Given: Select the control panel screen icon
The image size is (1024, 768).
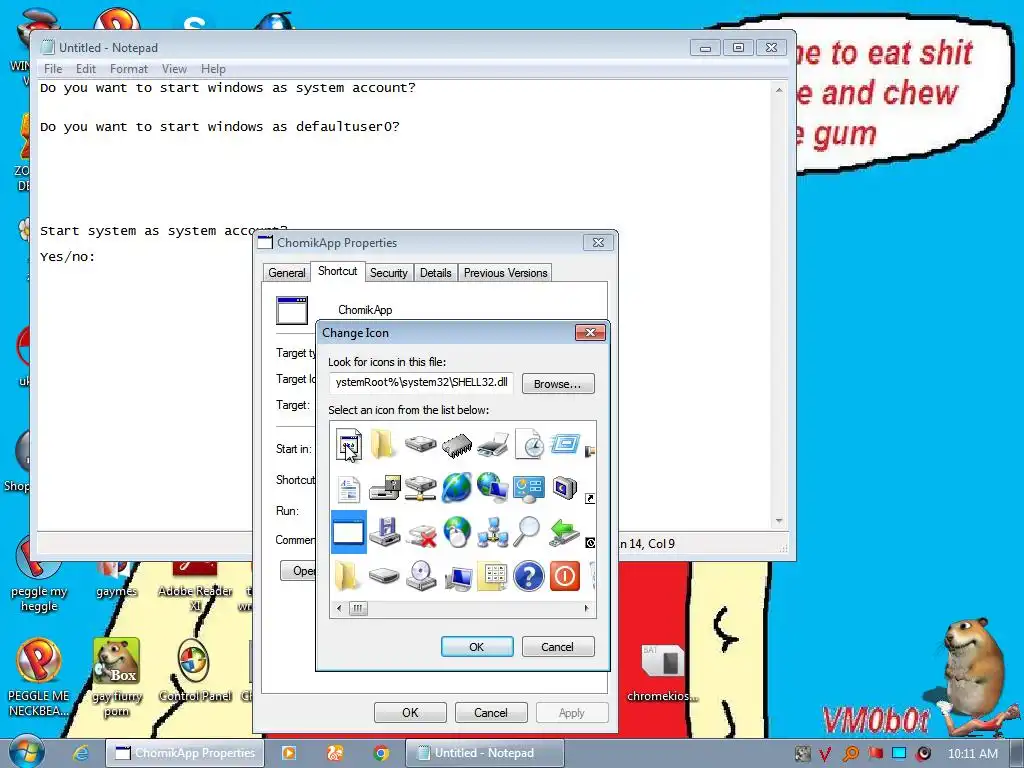Looking at the screenshot, I should 529,488.
